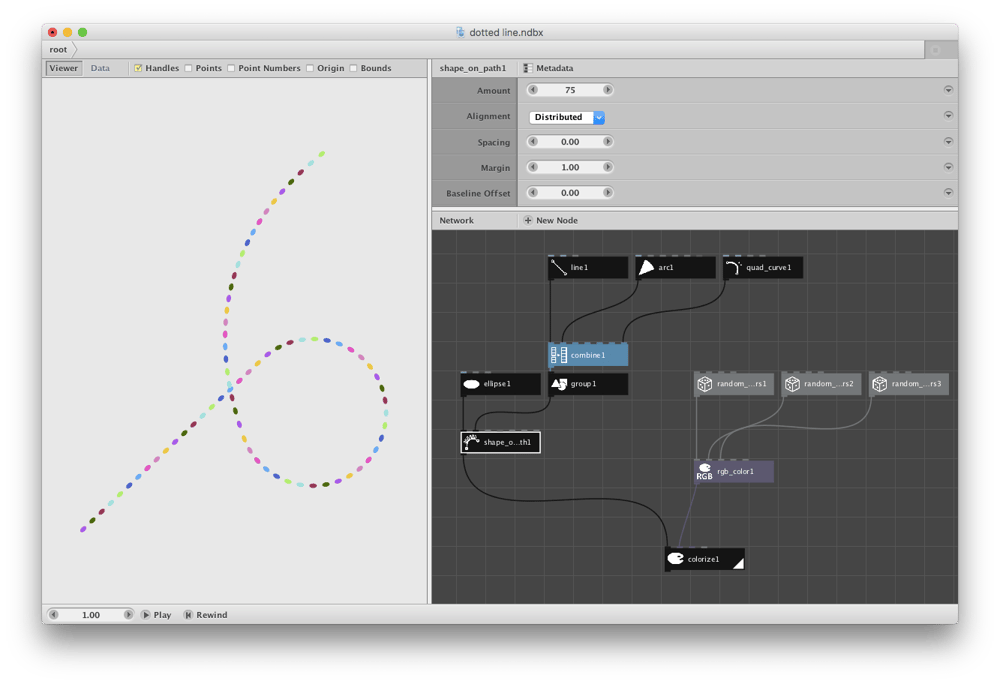This screenshot has width=1000, height=684.
Task: Open the Amount row options arrow
Action: (948, 90)
